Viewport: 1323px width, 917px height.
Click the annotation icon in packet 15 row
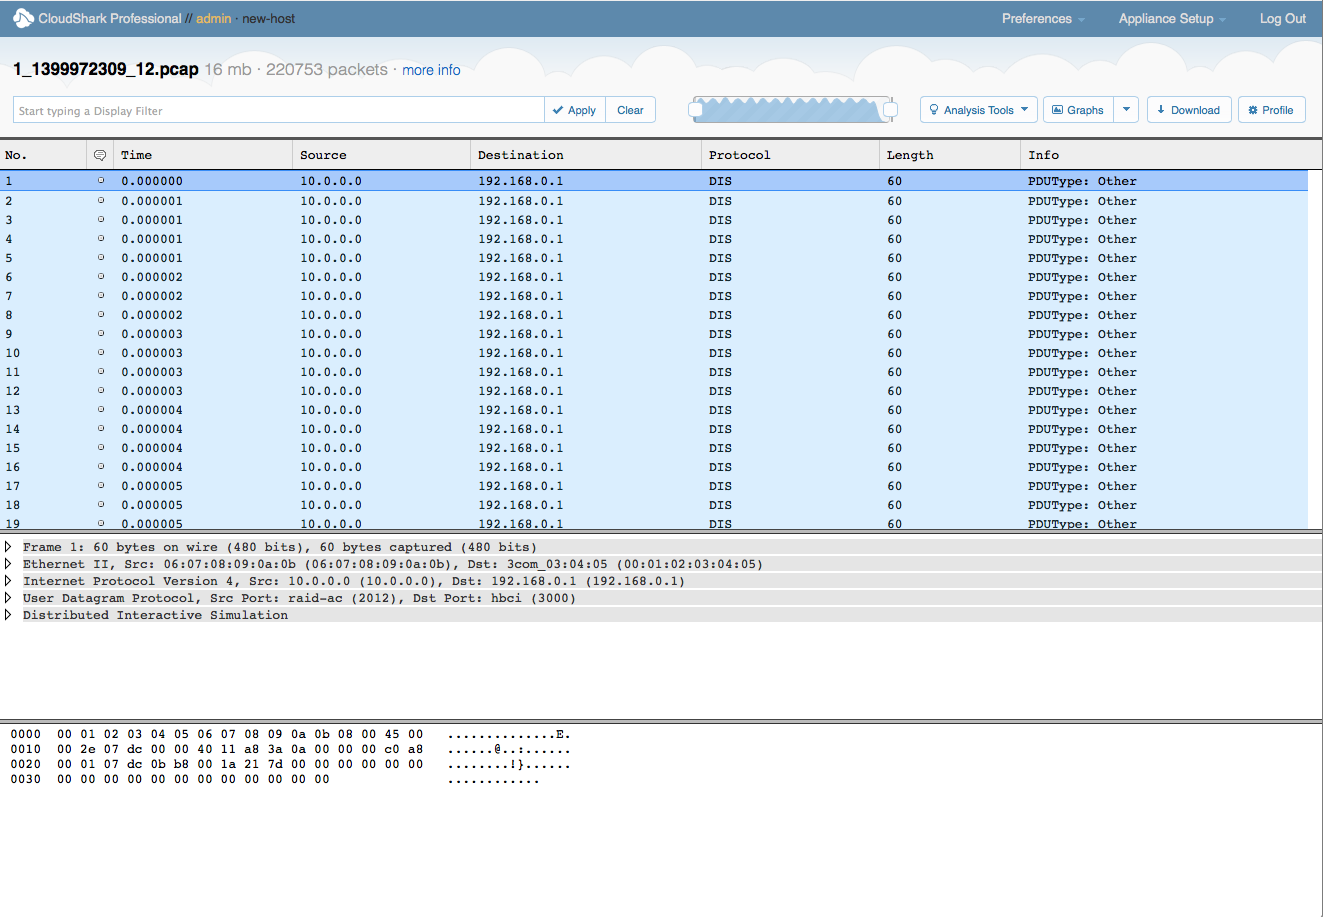100,447
